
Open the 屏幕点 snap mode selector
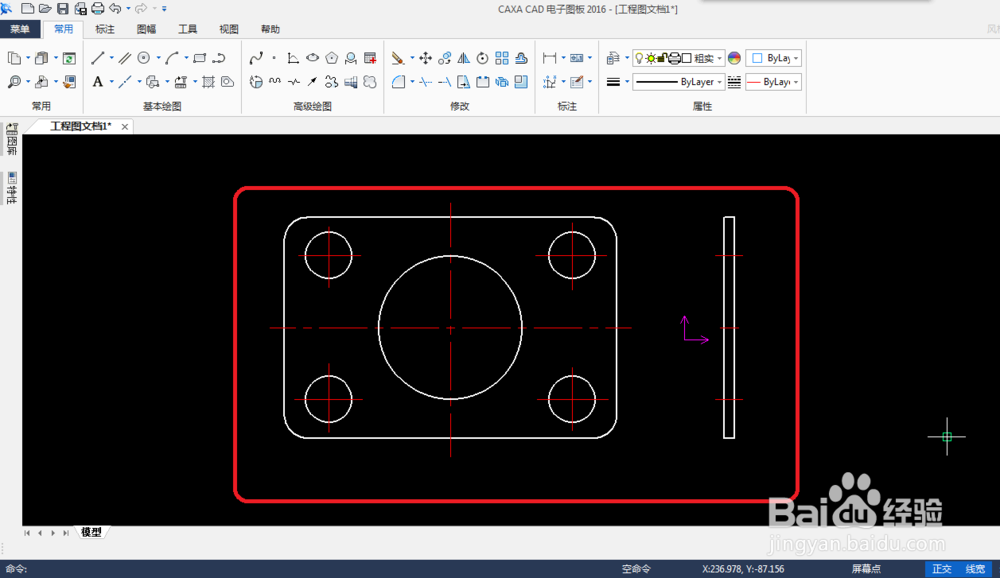point(866,568)
